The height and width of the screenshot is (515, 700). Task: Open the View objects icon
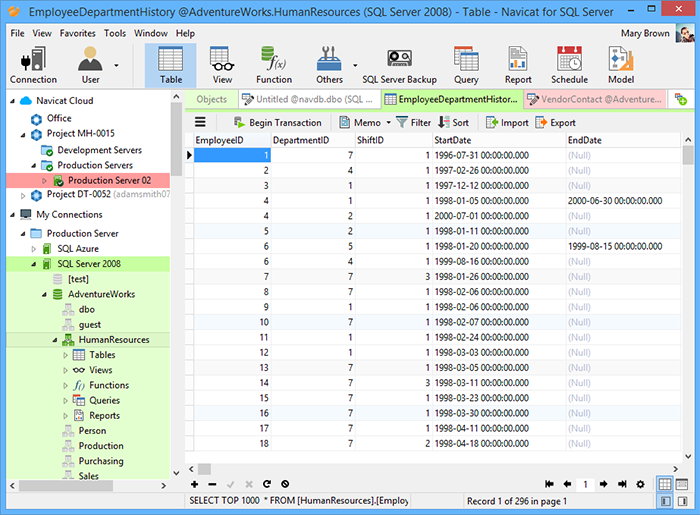(x=222, y=66)
